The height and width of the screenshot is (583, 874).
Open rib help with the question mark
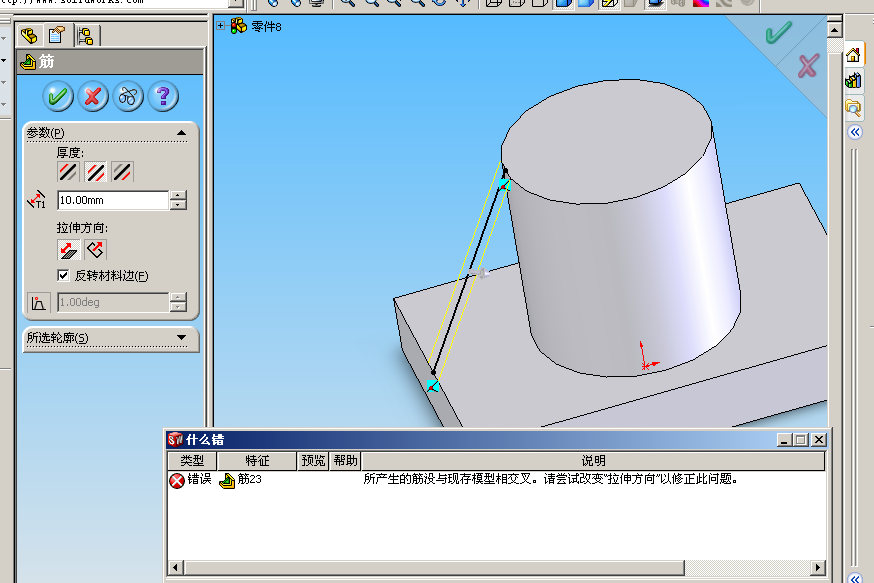click(163, 96)
